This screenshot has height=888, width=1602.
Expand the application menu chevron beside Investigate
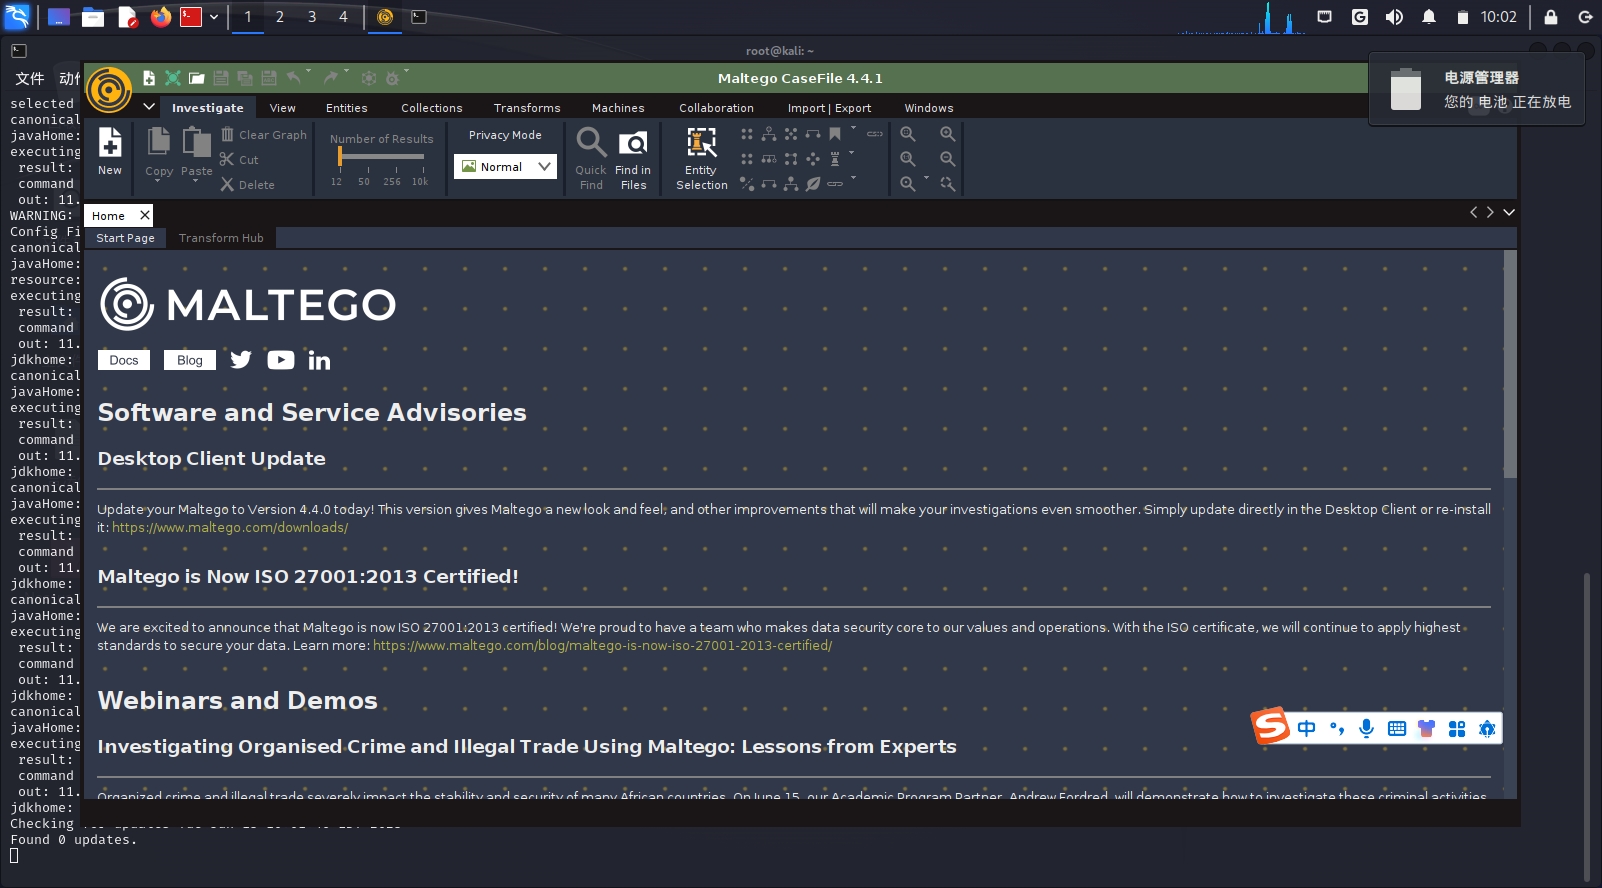[x=149, y=106]
